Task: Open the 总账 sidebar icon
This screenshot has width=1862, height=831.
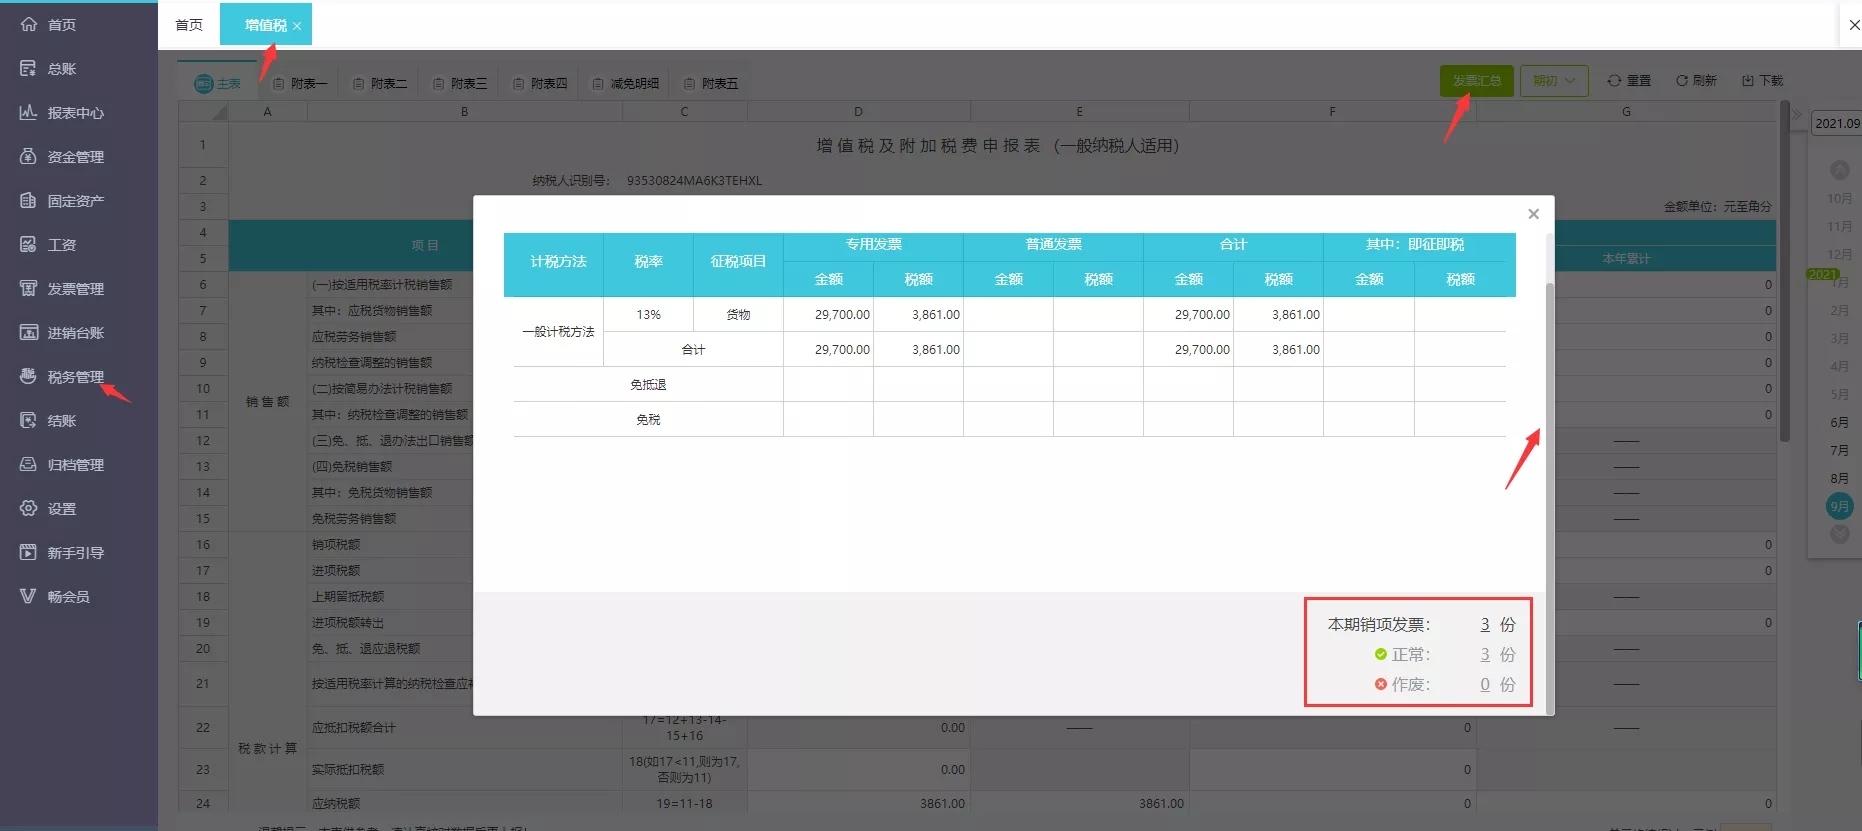Action: coord(28,69)
